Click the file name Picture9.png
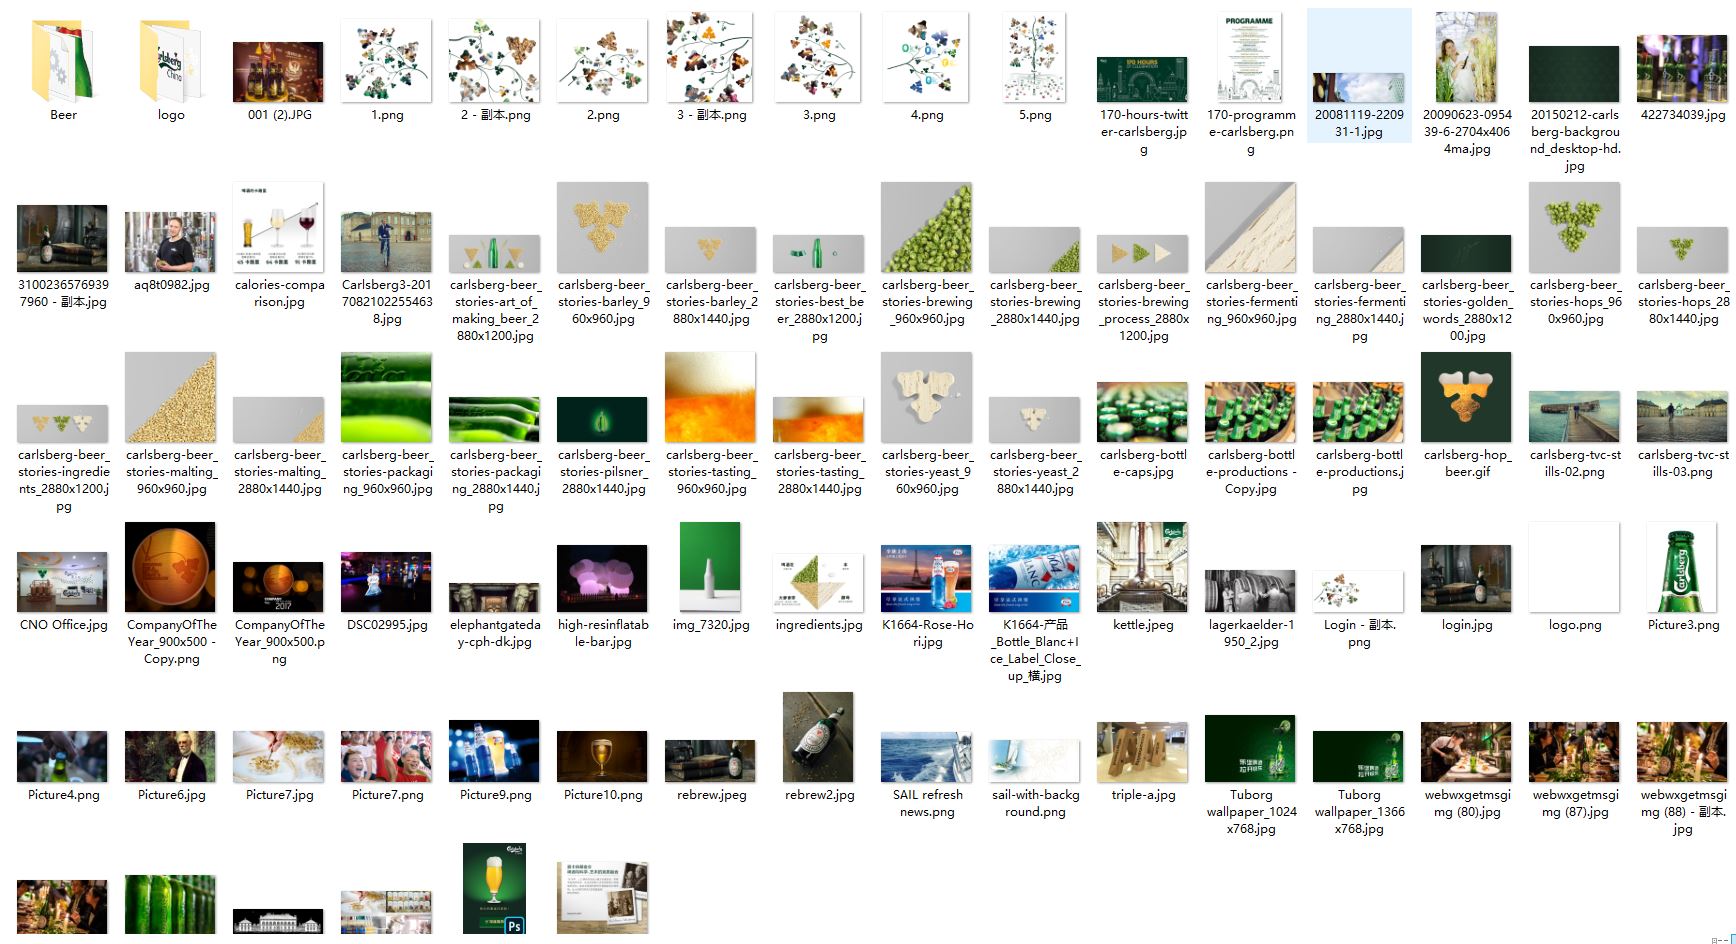1736x944 pixels. tap(495, 795)
